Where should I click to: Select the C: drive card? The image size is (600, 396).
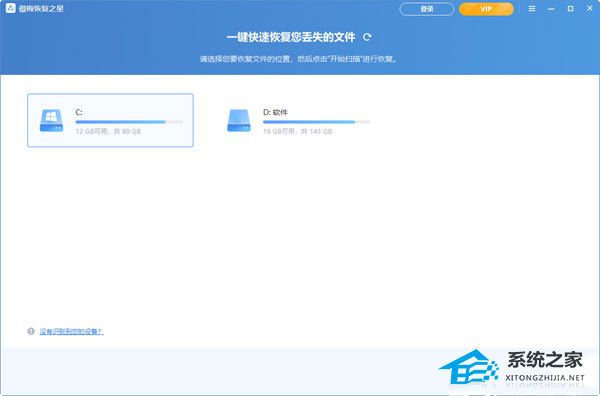pyautogui.click(x=110, y=120)
